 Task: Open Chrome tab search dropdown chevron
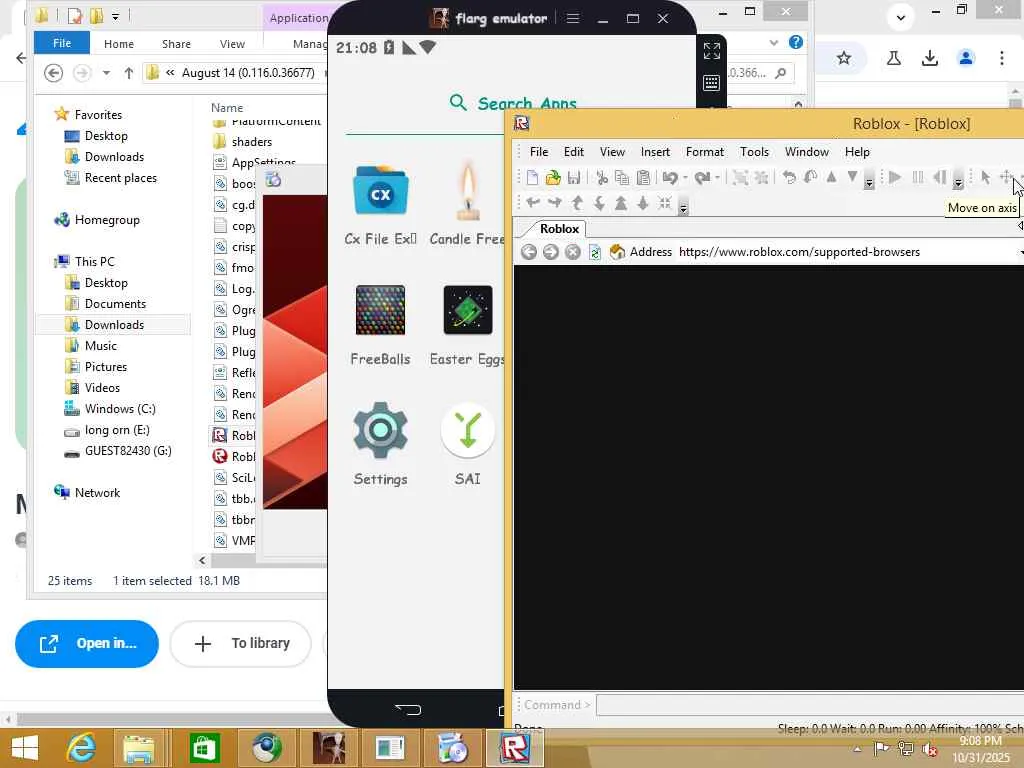[x=901, y=18]
